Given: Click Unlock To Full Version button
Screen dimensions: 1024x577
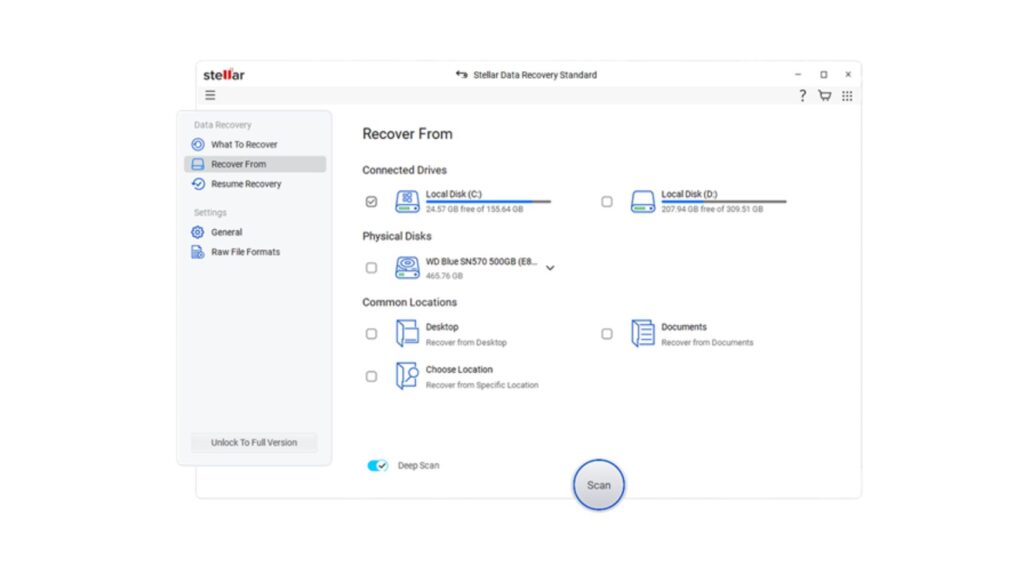Looking at the screenshot, I should click(254, 443).
